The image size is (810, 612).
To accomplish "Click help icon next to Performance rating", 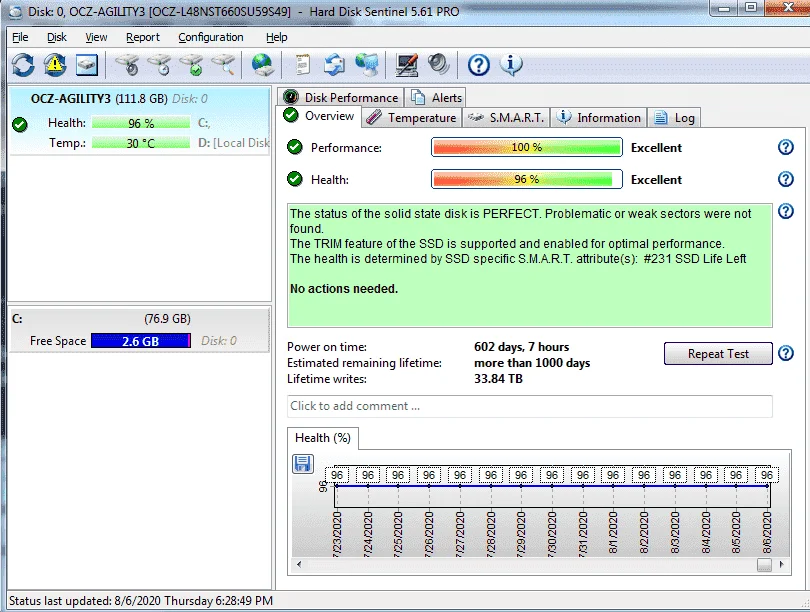I will pyautogui.click(x=786, y=147).
